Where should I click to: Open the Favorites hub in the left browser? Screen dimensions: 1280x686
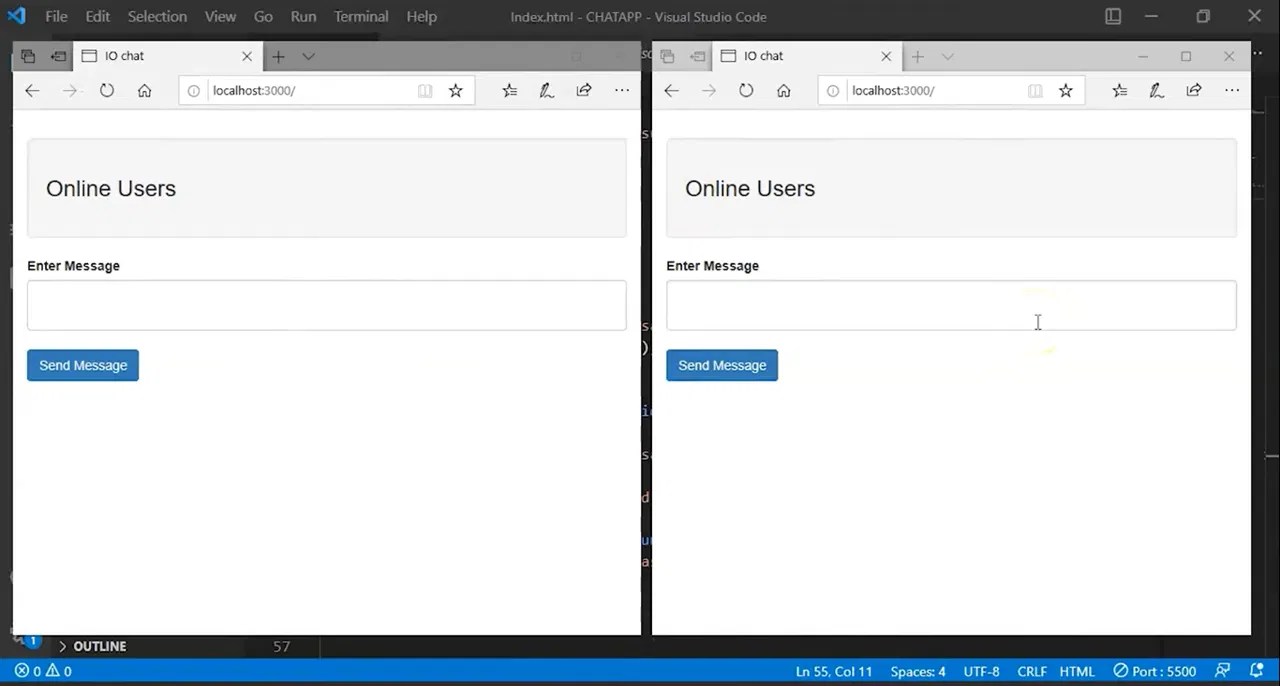(x=509, y=90)
